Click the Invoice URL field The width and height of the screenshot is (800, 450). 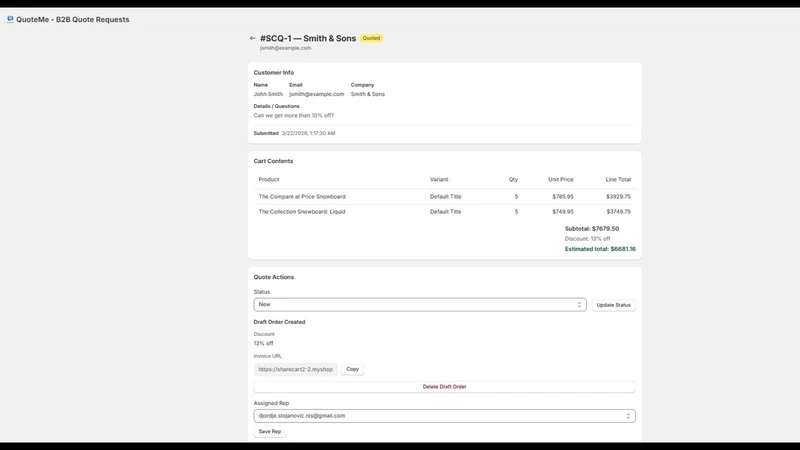(x=295, y=369)
